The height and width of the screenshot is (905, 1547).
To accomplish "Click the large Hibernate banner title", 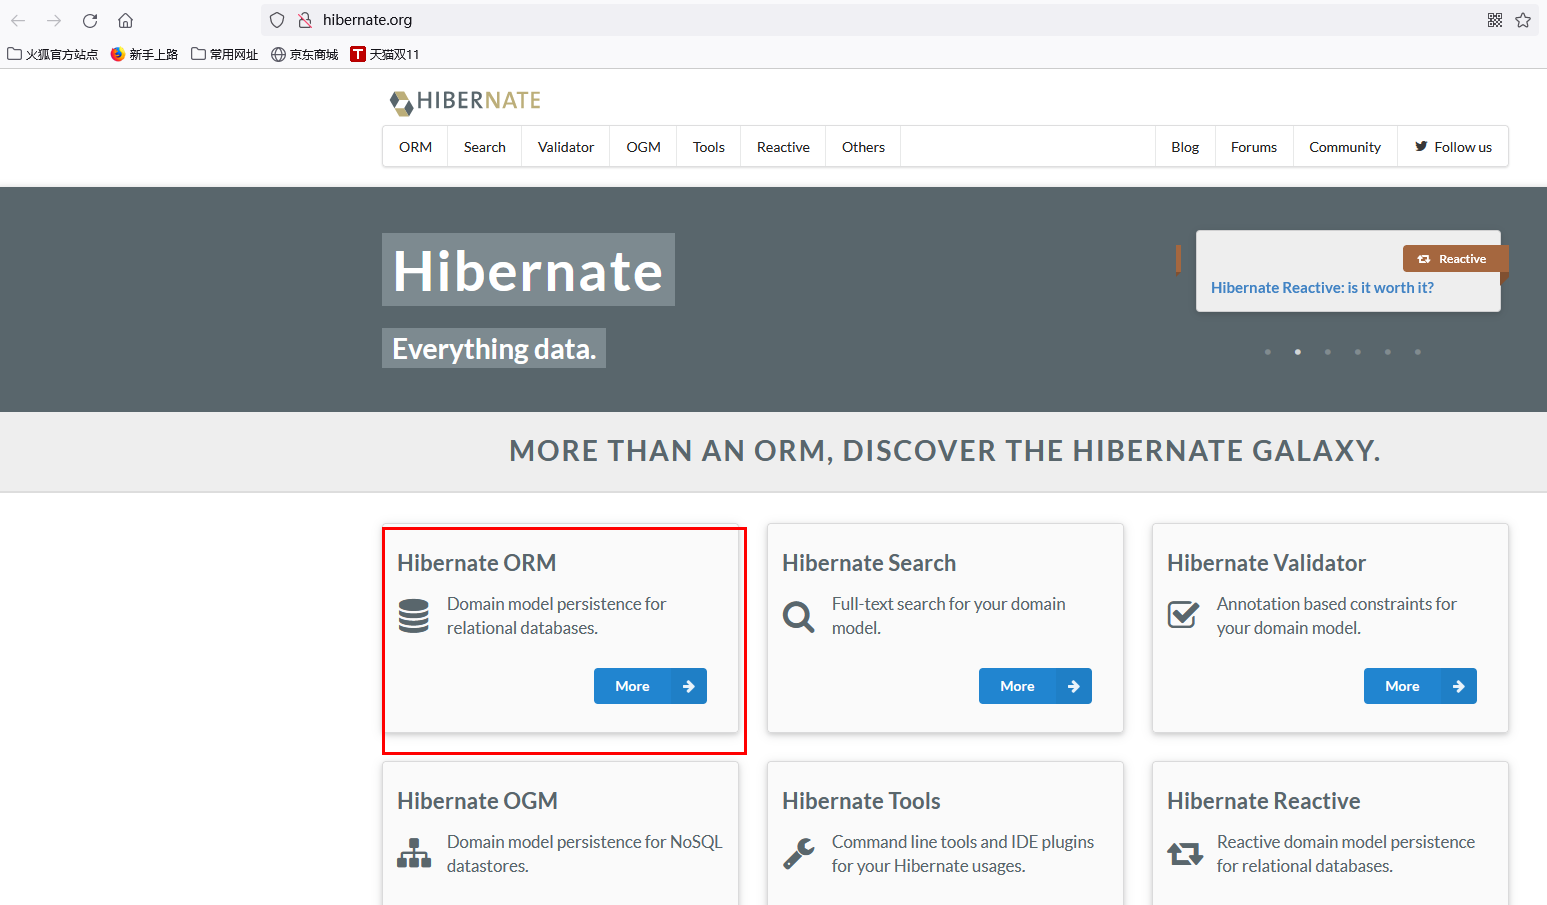I will pyautogui.click(x=528, y=270).
